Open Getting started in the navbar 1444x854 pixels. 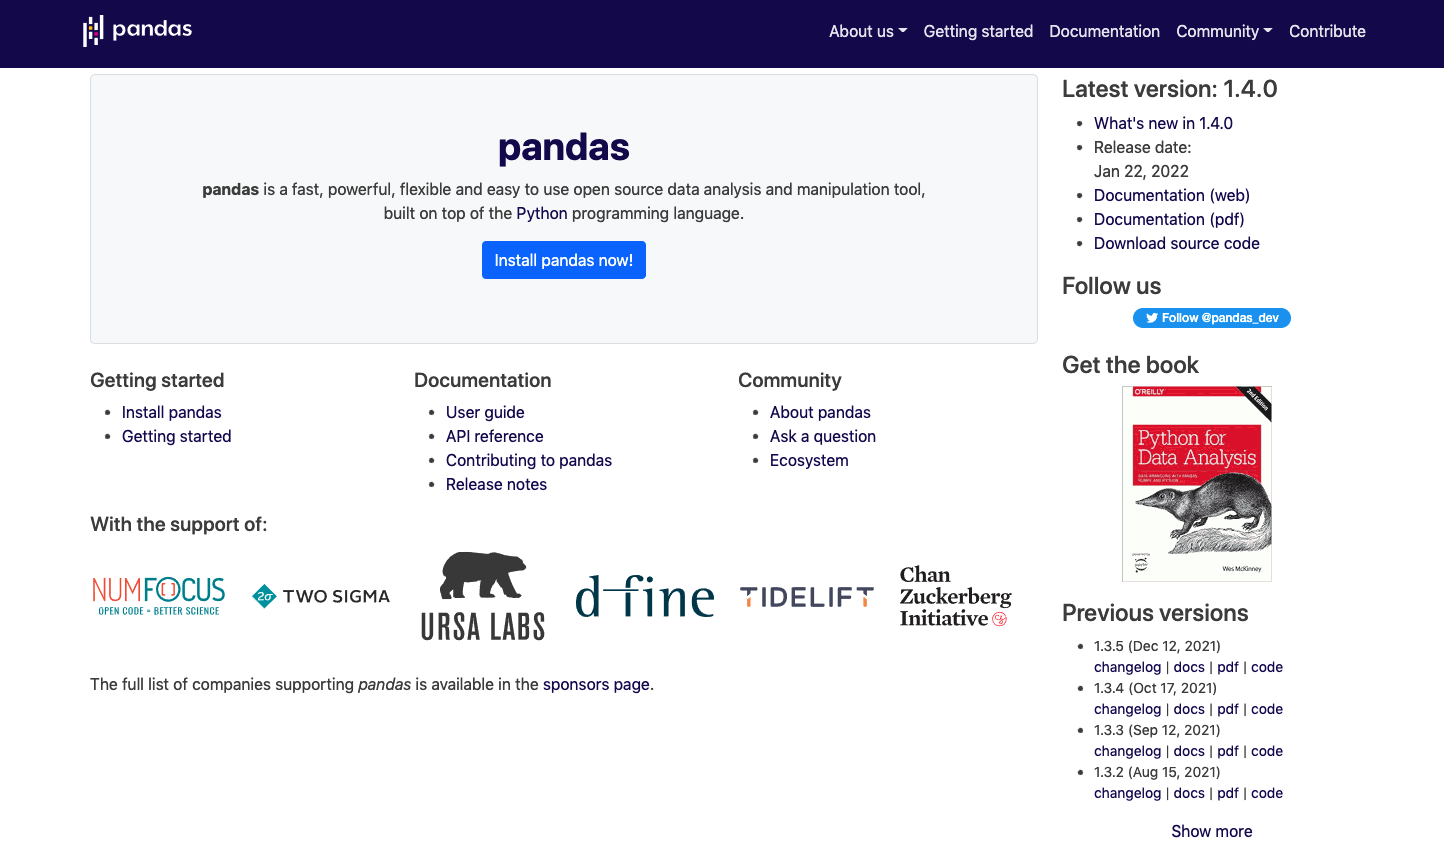(x=978, y=31)
